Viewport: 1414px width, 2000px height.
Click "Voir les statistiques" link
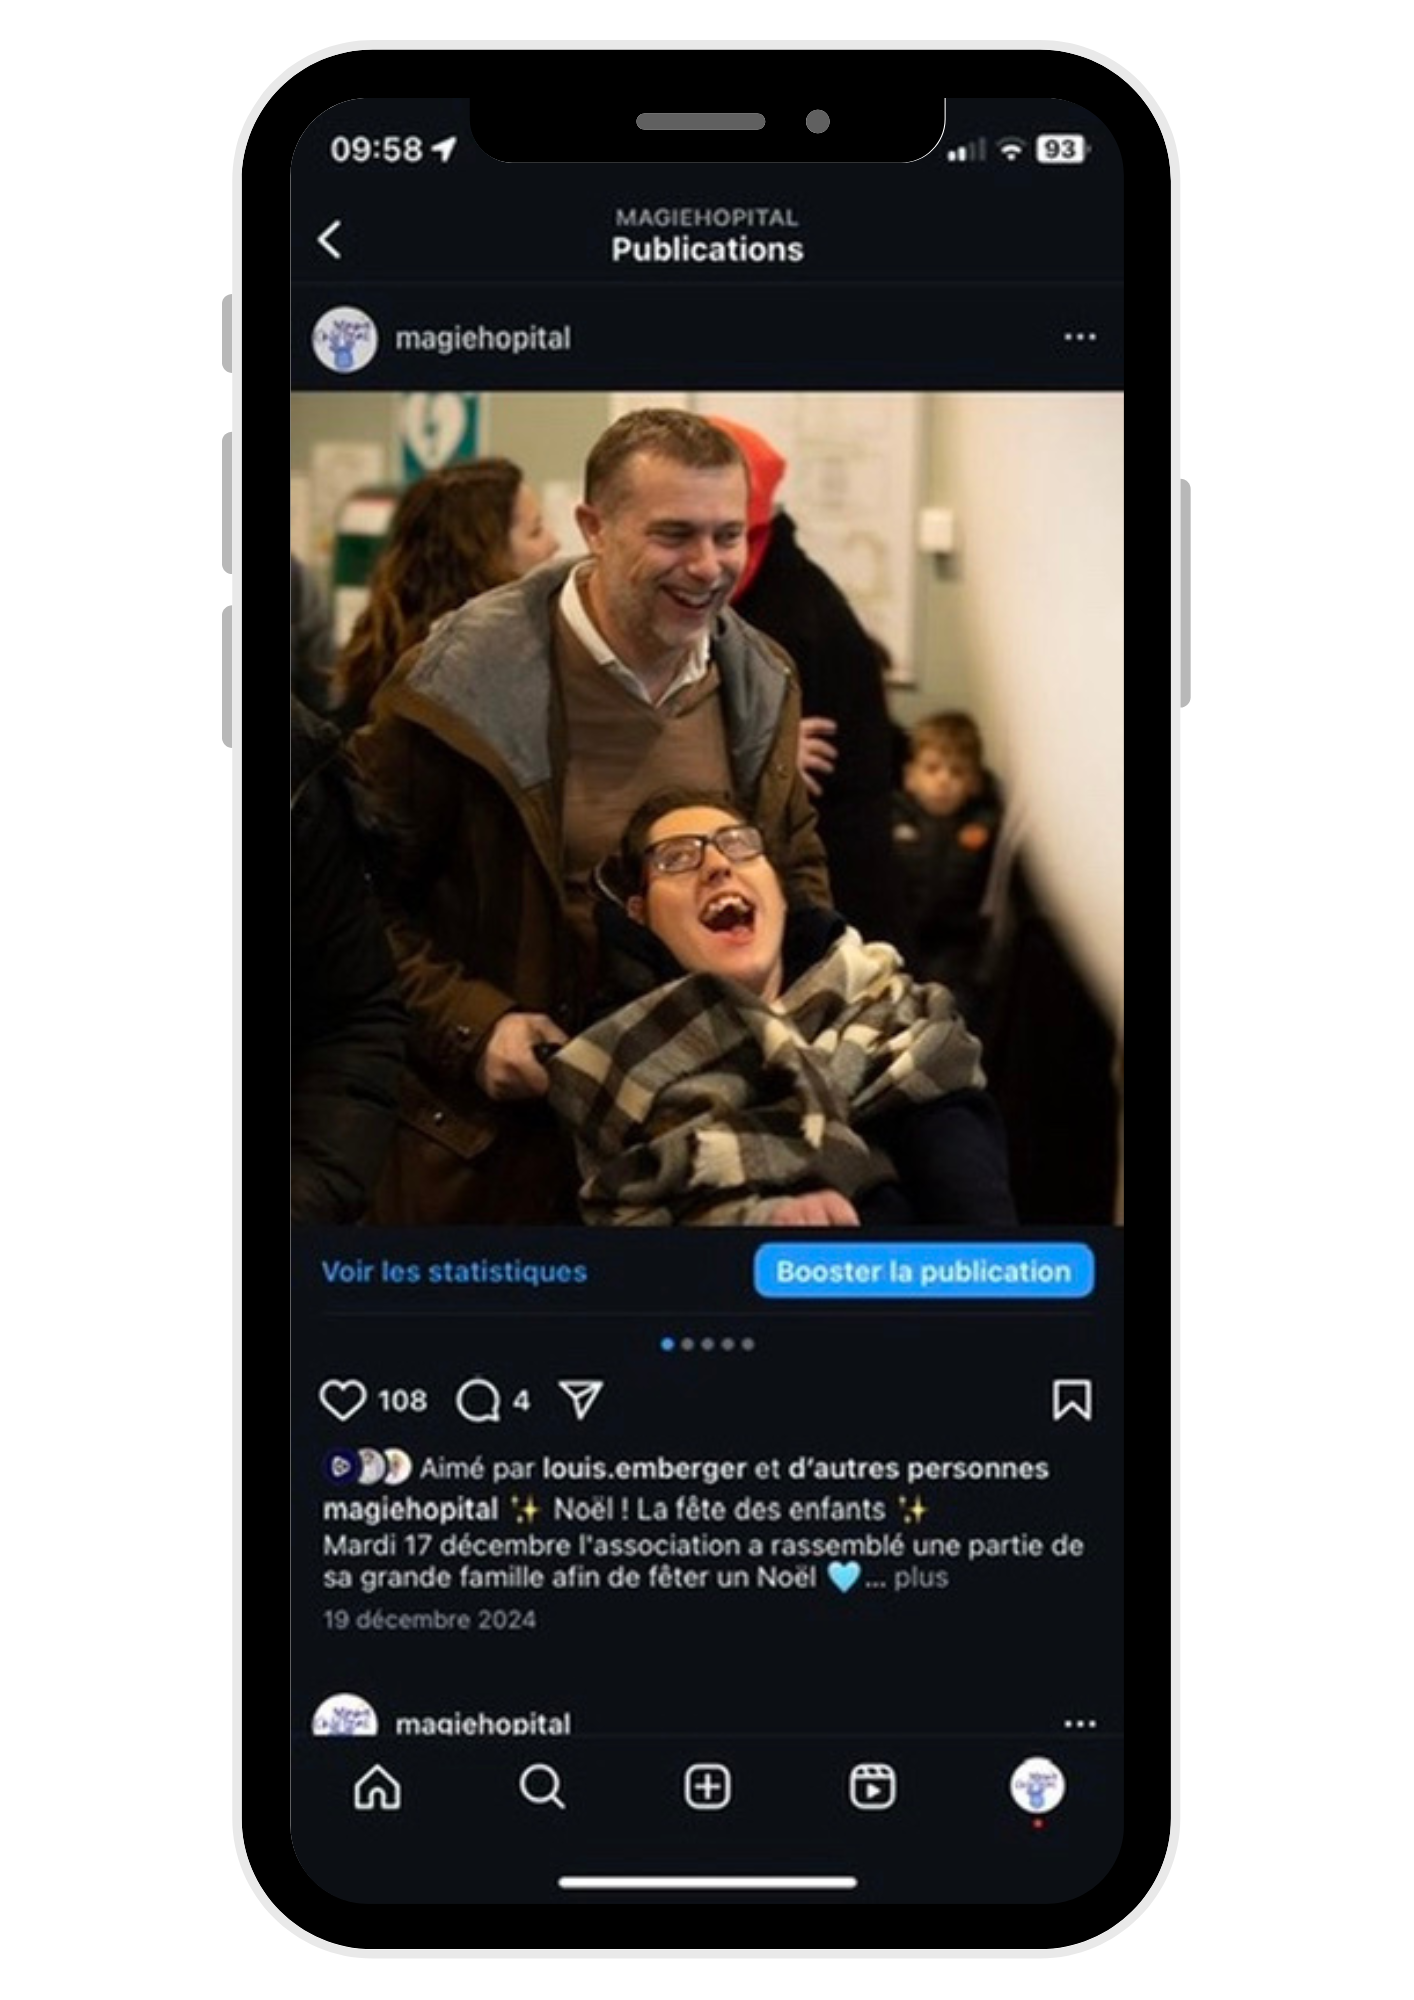[454, 1272]
